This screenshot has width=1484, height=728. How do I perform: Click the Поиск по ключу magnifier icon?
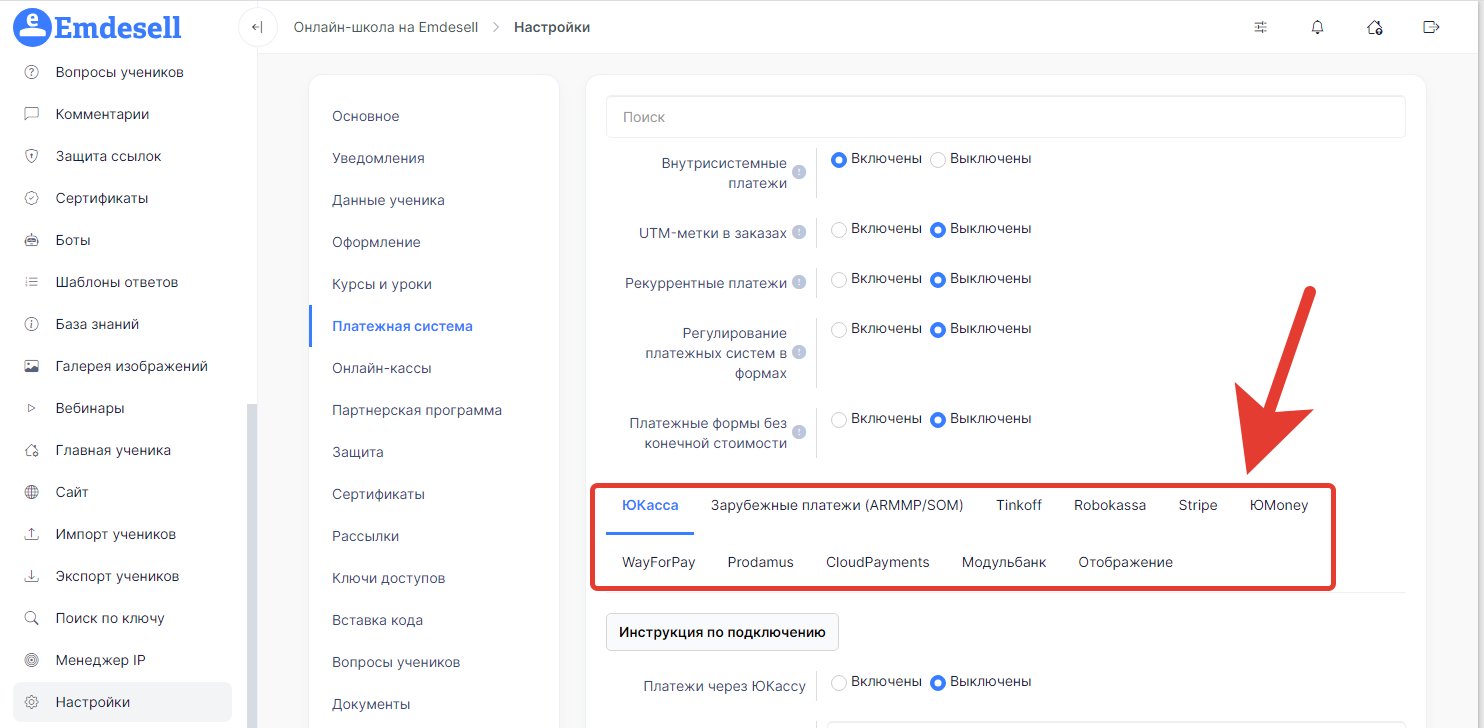[x=31, y=618]
